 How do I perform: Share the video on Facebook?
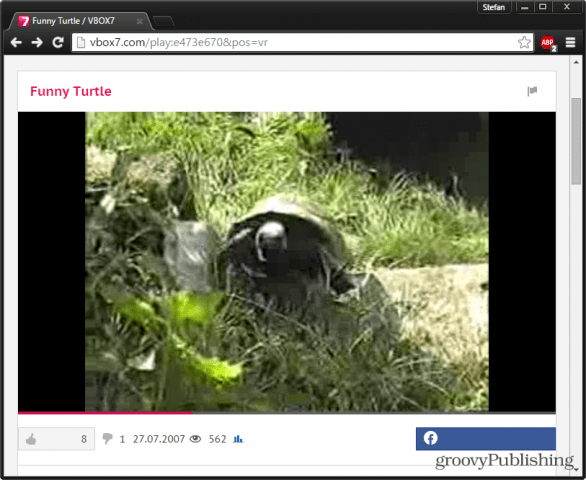coord(485,439)
